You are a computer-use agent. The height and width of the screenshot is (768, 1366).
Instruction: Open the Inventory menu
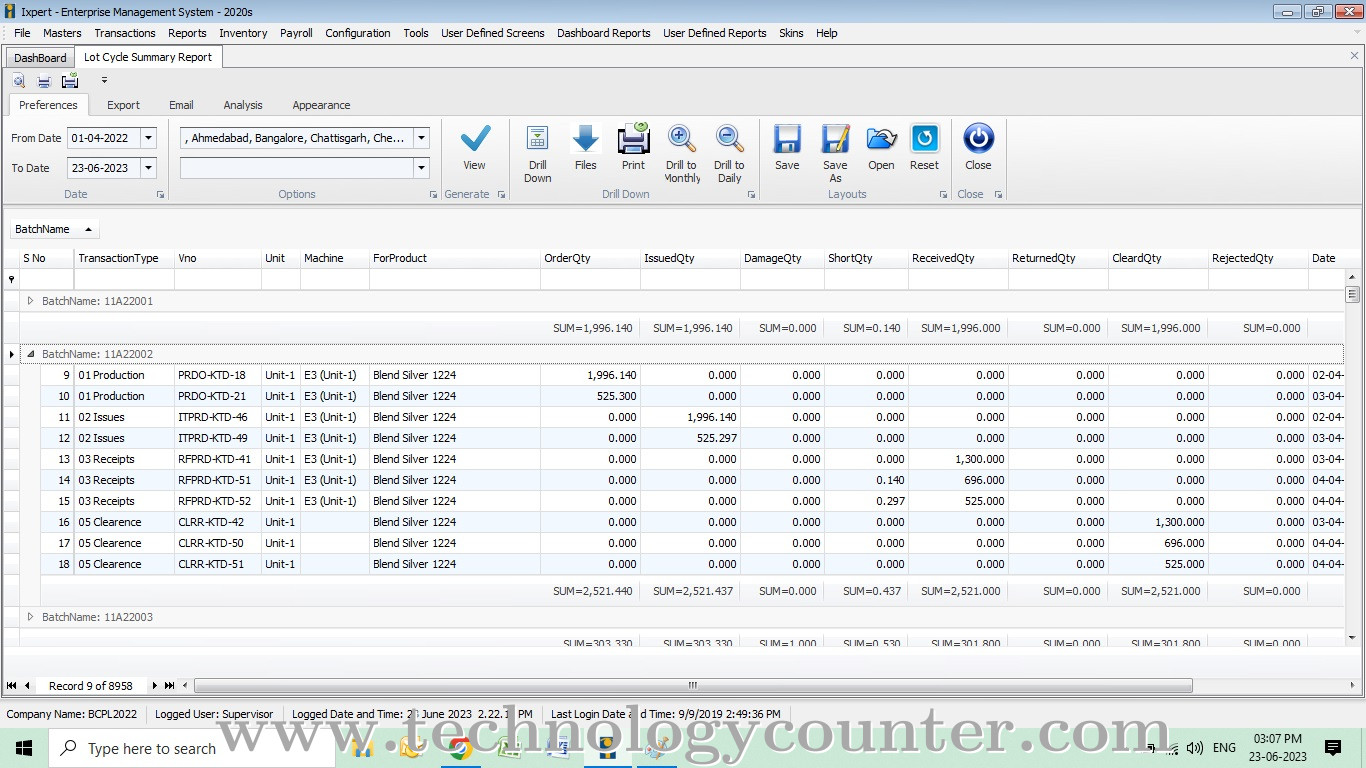243,33
